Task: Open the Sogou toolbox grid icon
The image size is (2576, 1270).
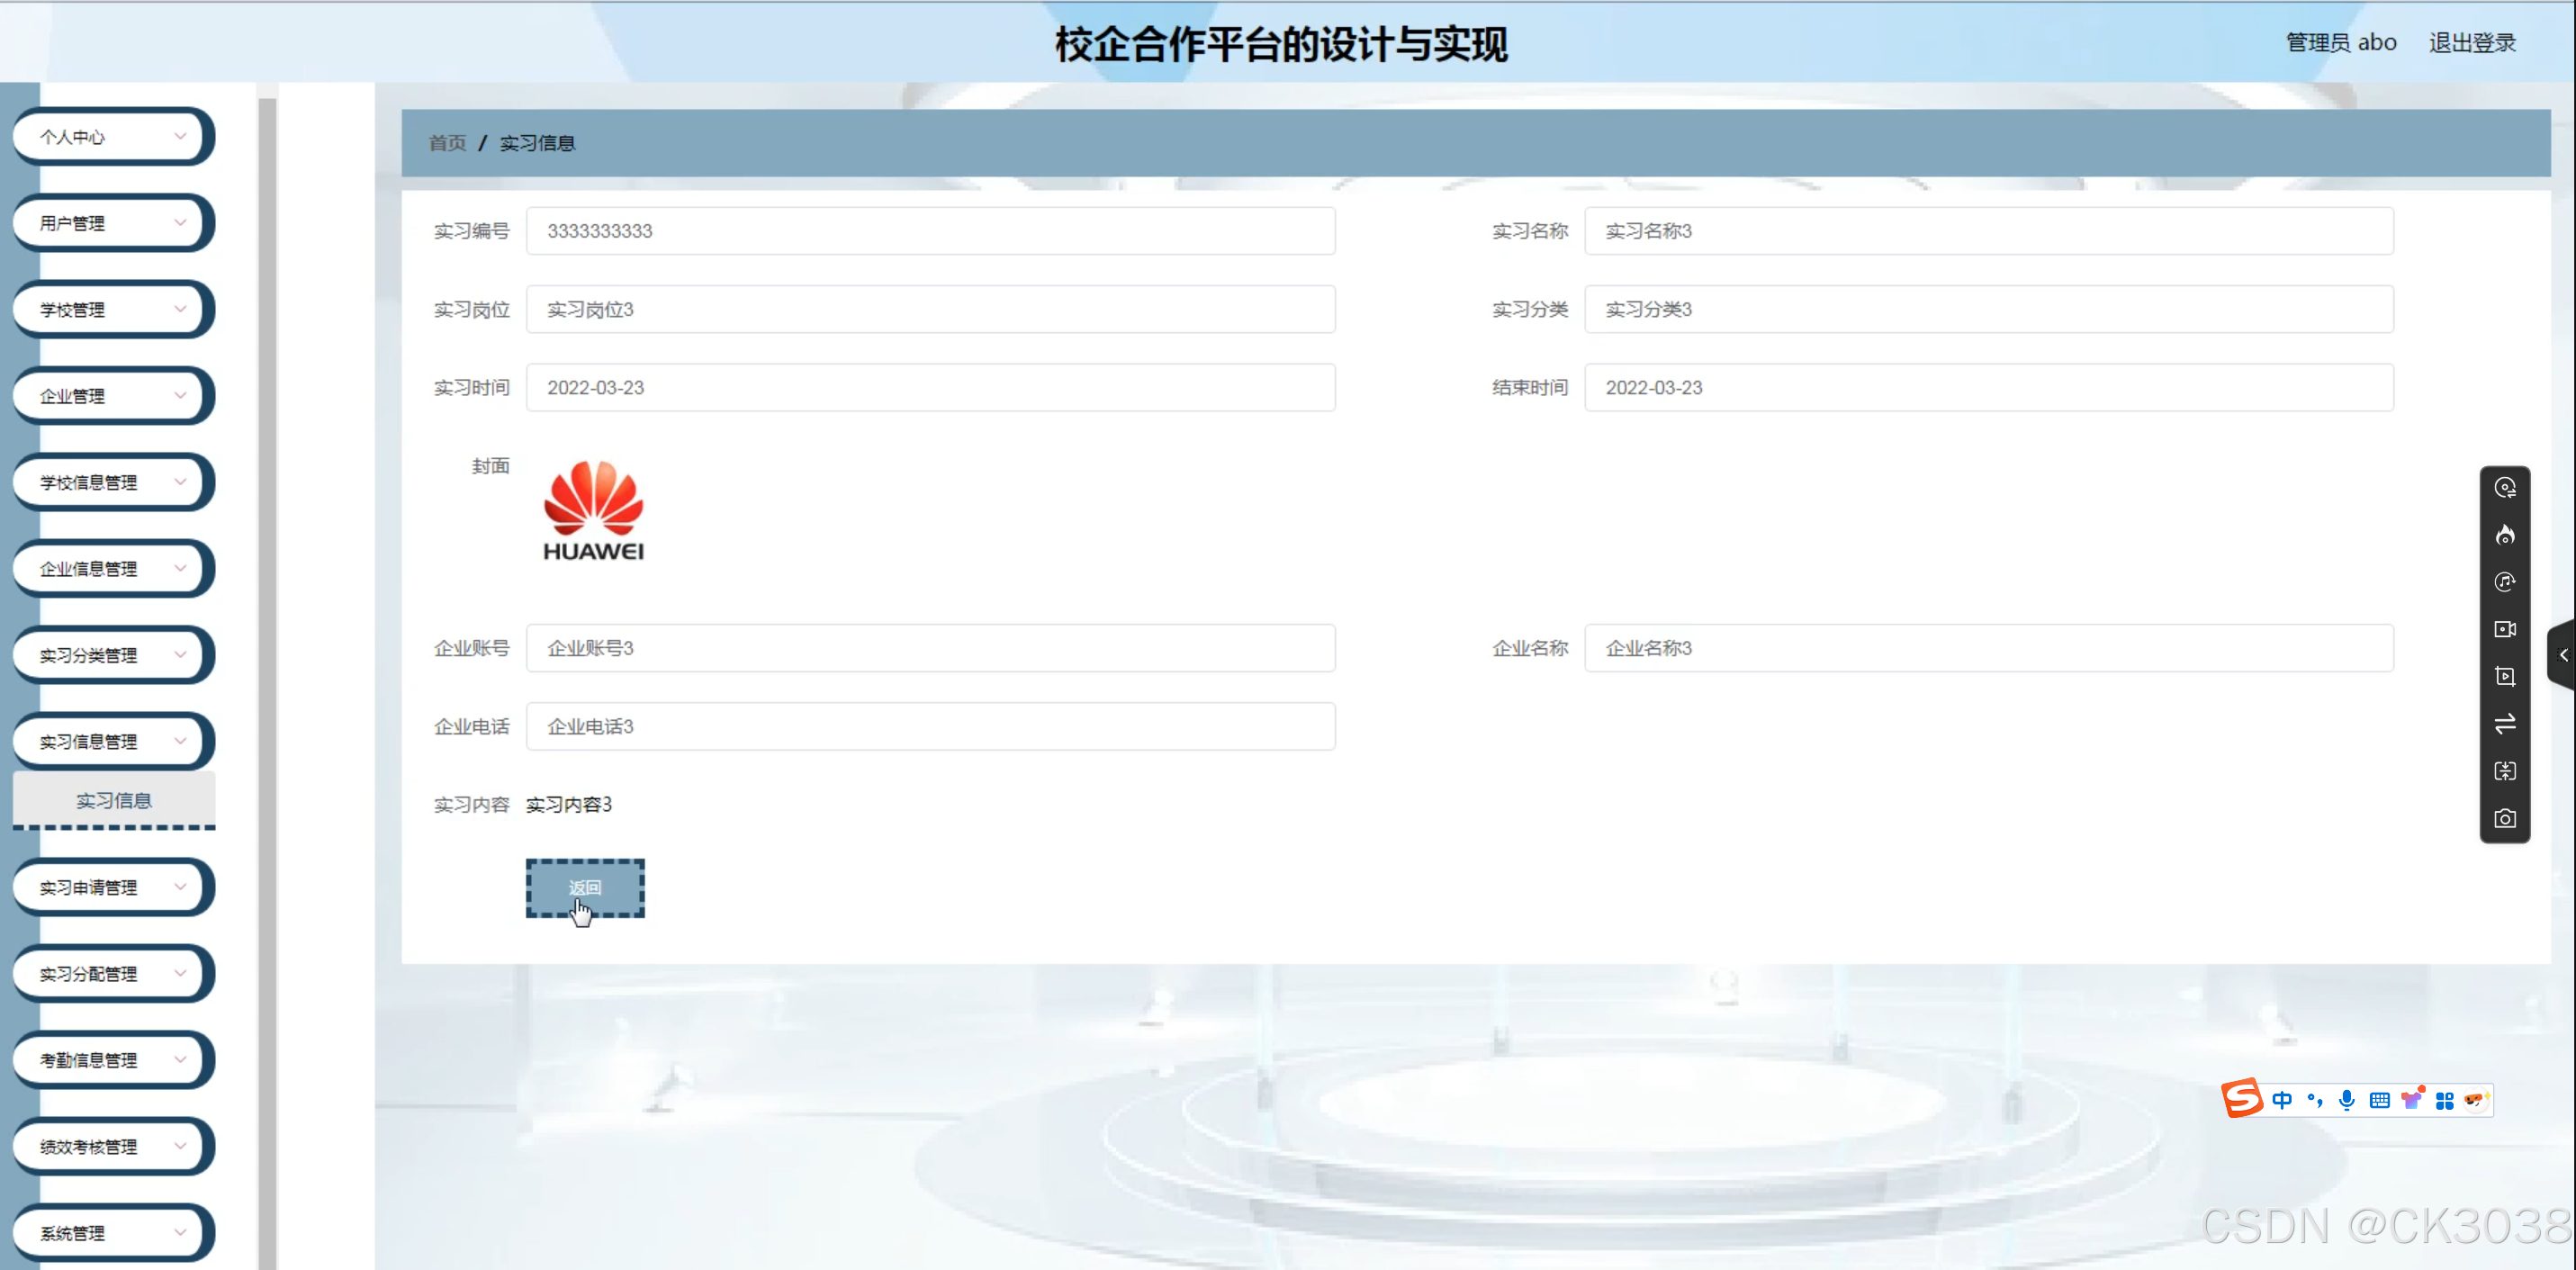Action: click(2445, 1099)
